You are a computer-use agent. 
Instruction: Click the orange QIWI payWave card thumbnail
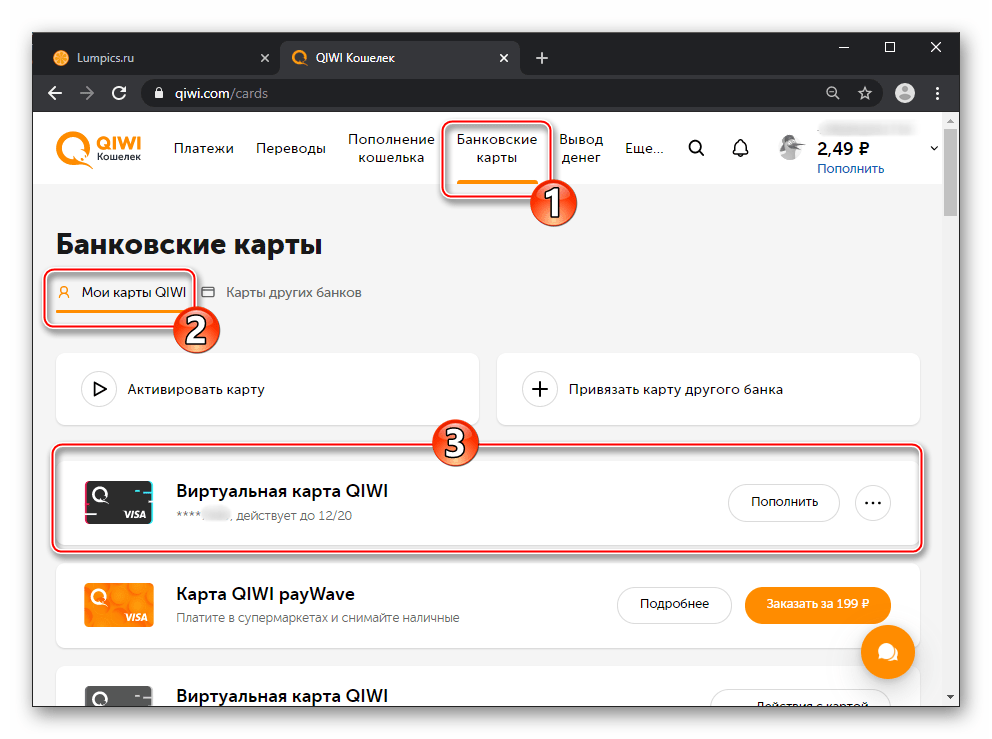click(x=119, y=605)
